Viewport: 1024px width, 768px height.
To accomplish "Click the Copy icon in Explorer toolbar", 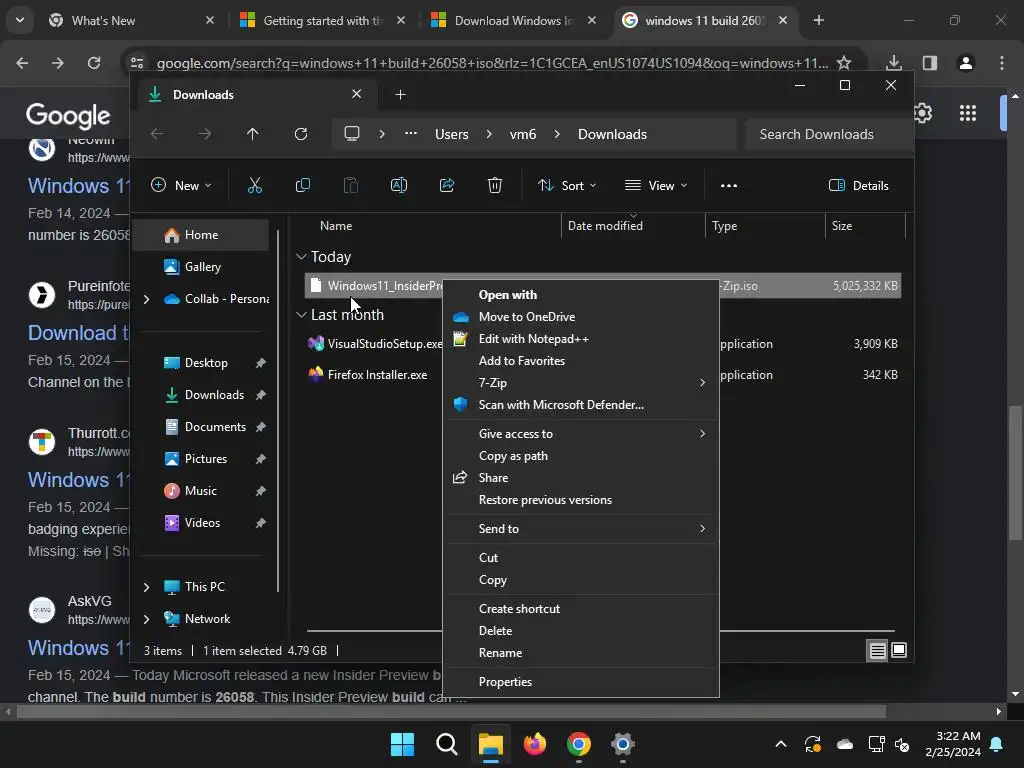I will [302, 185].
